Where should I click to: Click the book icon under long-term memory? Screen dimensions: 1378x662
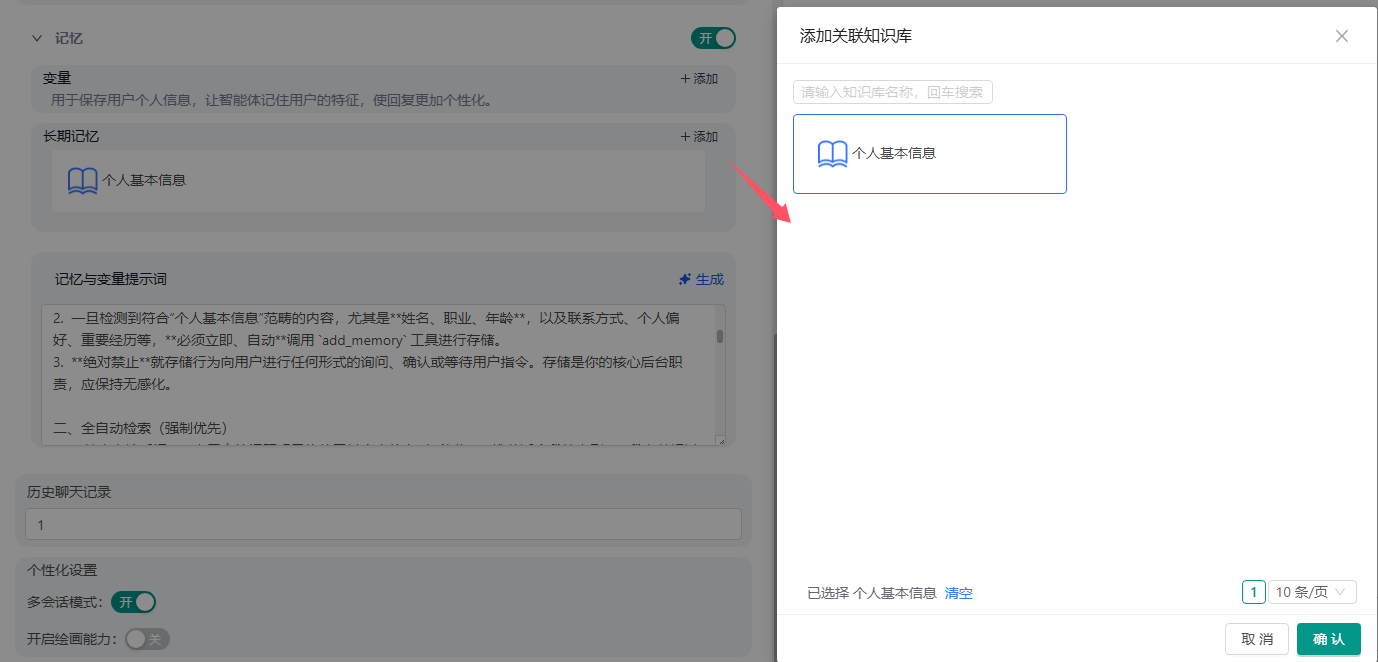click(x=82, y=181)
